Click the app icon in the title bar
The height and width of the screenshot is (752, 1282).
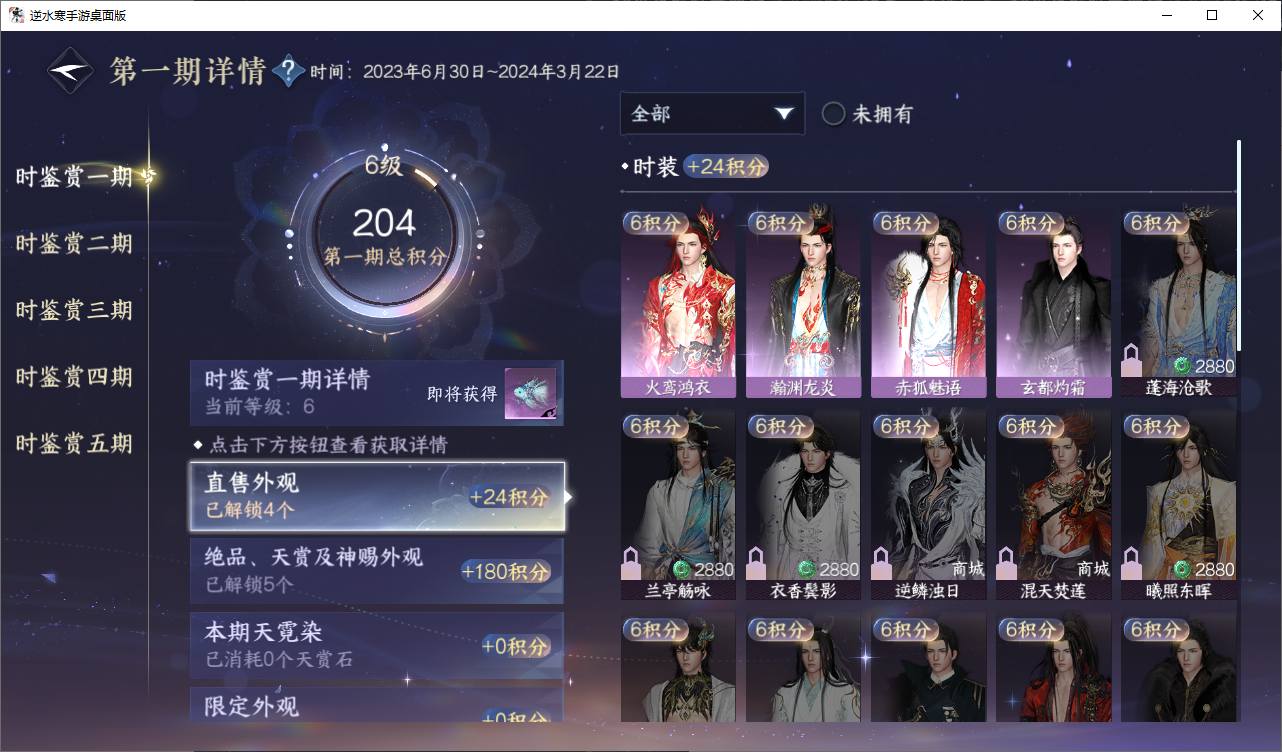point(16,15)
